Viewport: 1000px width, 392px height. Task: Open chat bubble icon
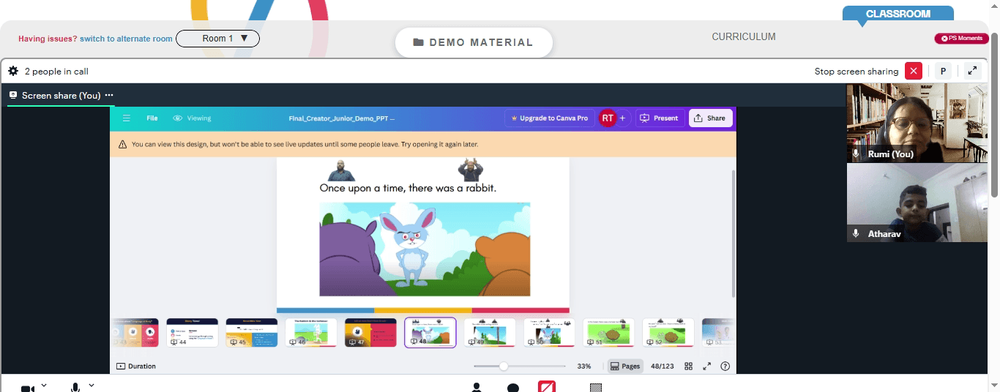[513, 388]
